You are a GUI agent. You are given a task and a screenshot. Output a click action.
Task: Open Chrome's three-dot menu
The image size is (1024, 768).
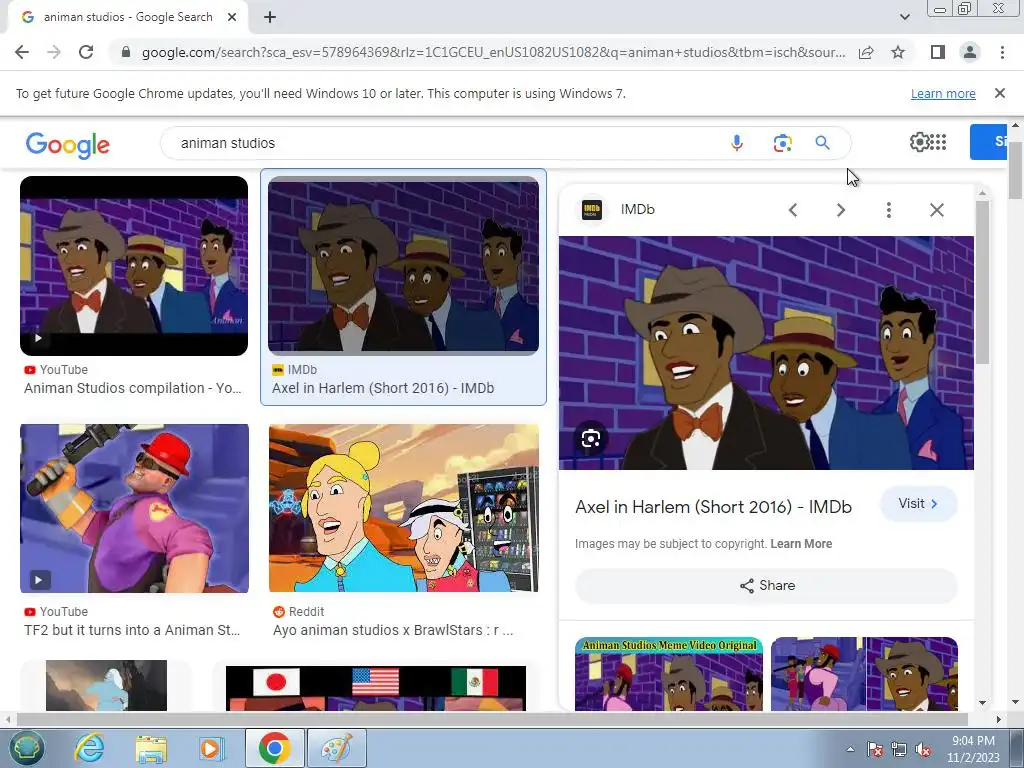(1002, 52)
